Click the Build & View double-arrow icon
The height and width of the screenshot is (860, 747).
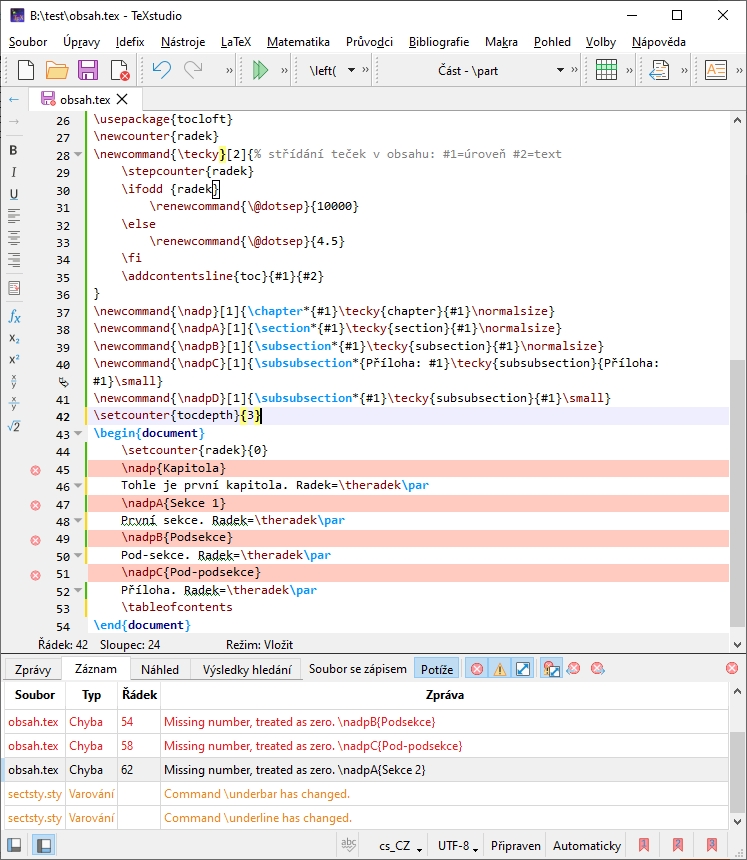coord(261,70)
